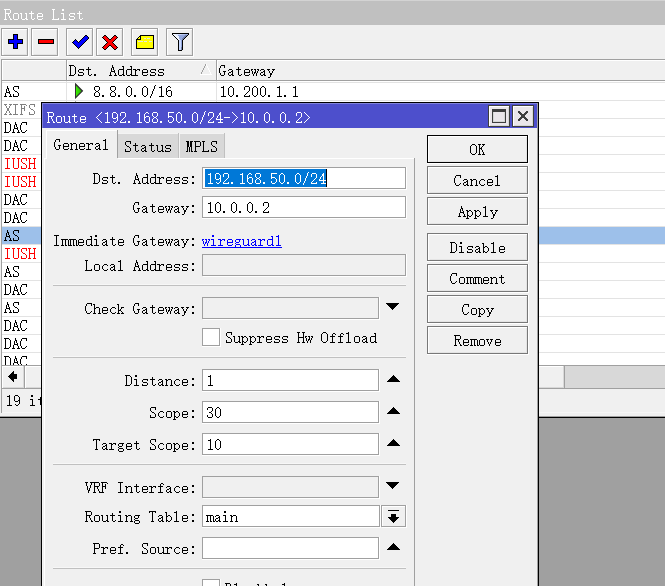Open the funnel Filter icon
The image size is (665, 586).
pos(180,42)
